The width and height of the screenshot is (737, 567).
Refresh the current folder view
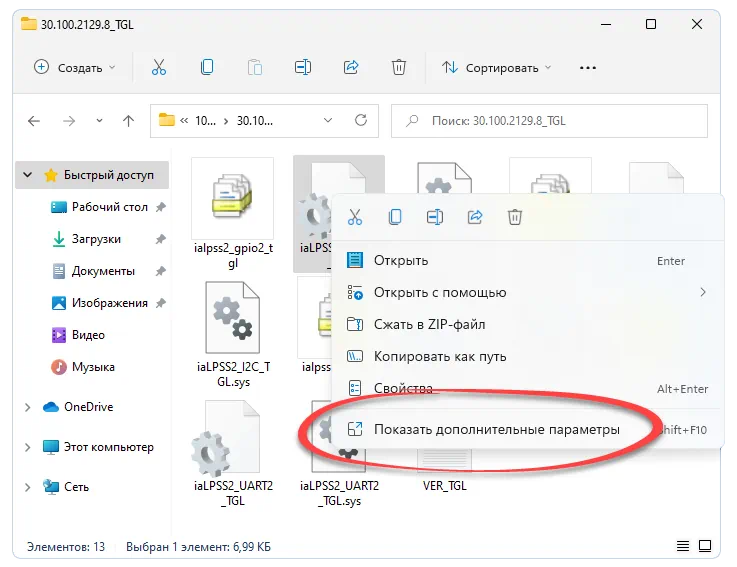[x=361, y=120]
